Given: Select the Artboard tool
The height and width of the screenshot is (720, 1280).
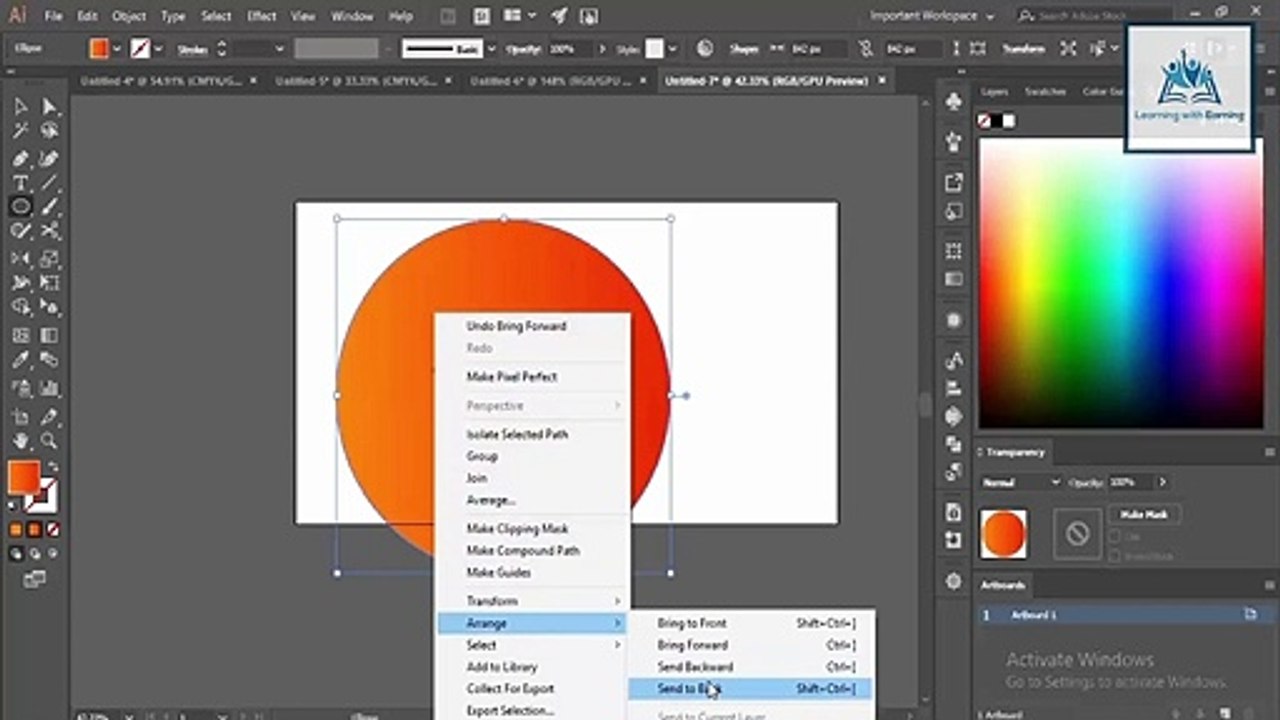Looking at the screenshot, I should pyautogui.click(x=20, y=416).
